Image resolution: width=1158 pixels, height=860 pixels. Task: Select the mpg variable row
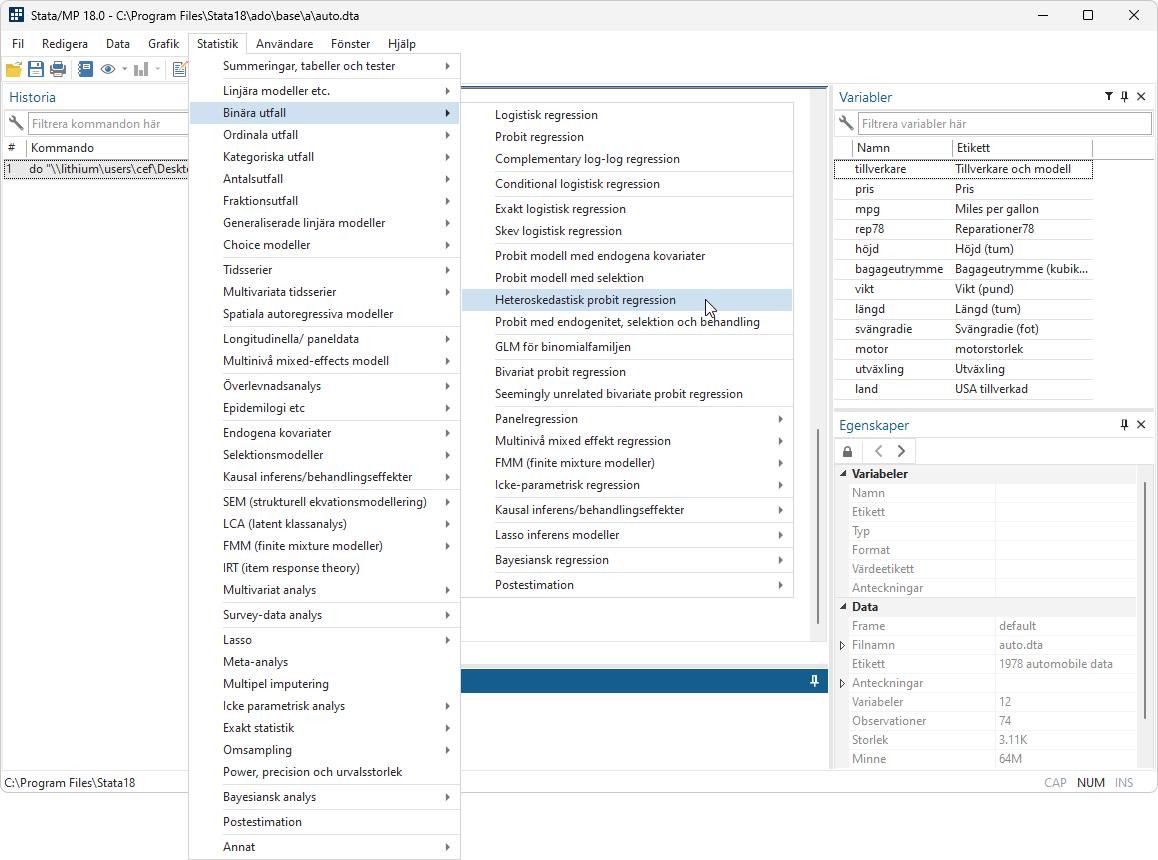pyautogui.click(x=963, y=209)
